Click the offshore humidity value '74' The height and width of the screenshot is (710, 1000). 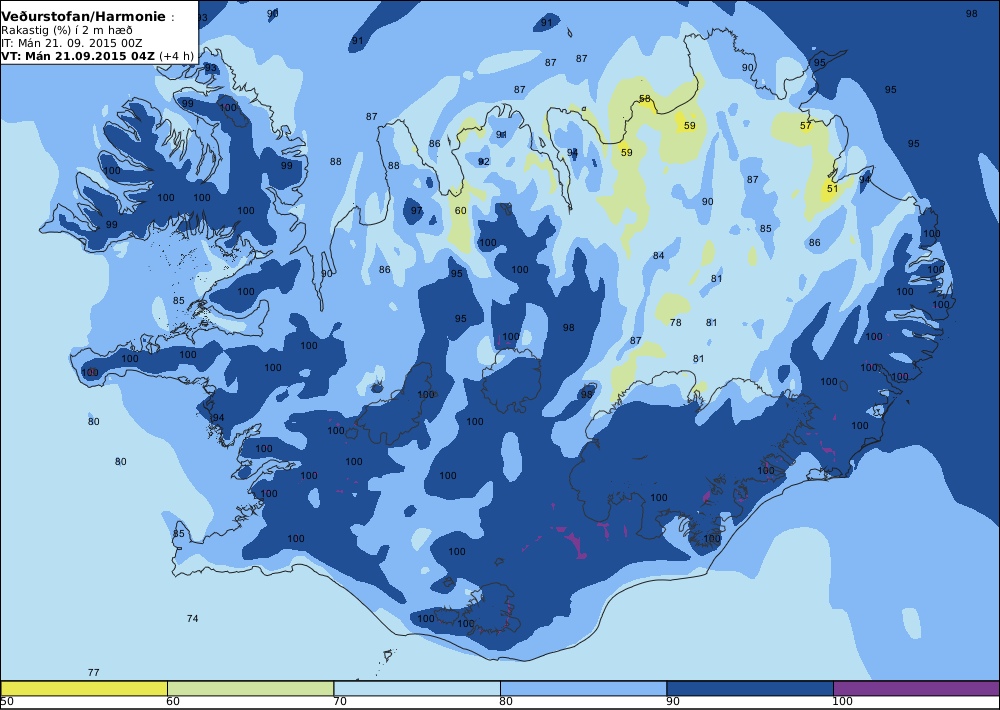coord(193,619)
